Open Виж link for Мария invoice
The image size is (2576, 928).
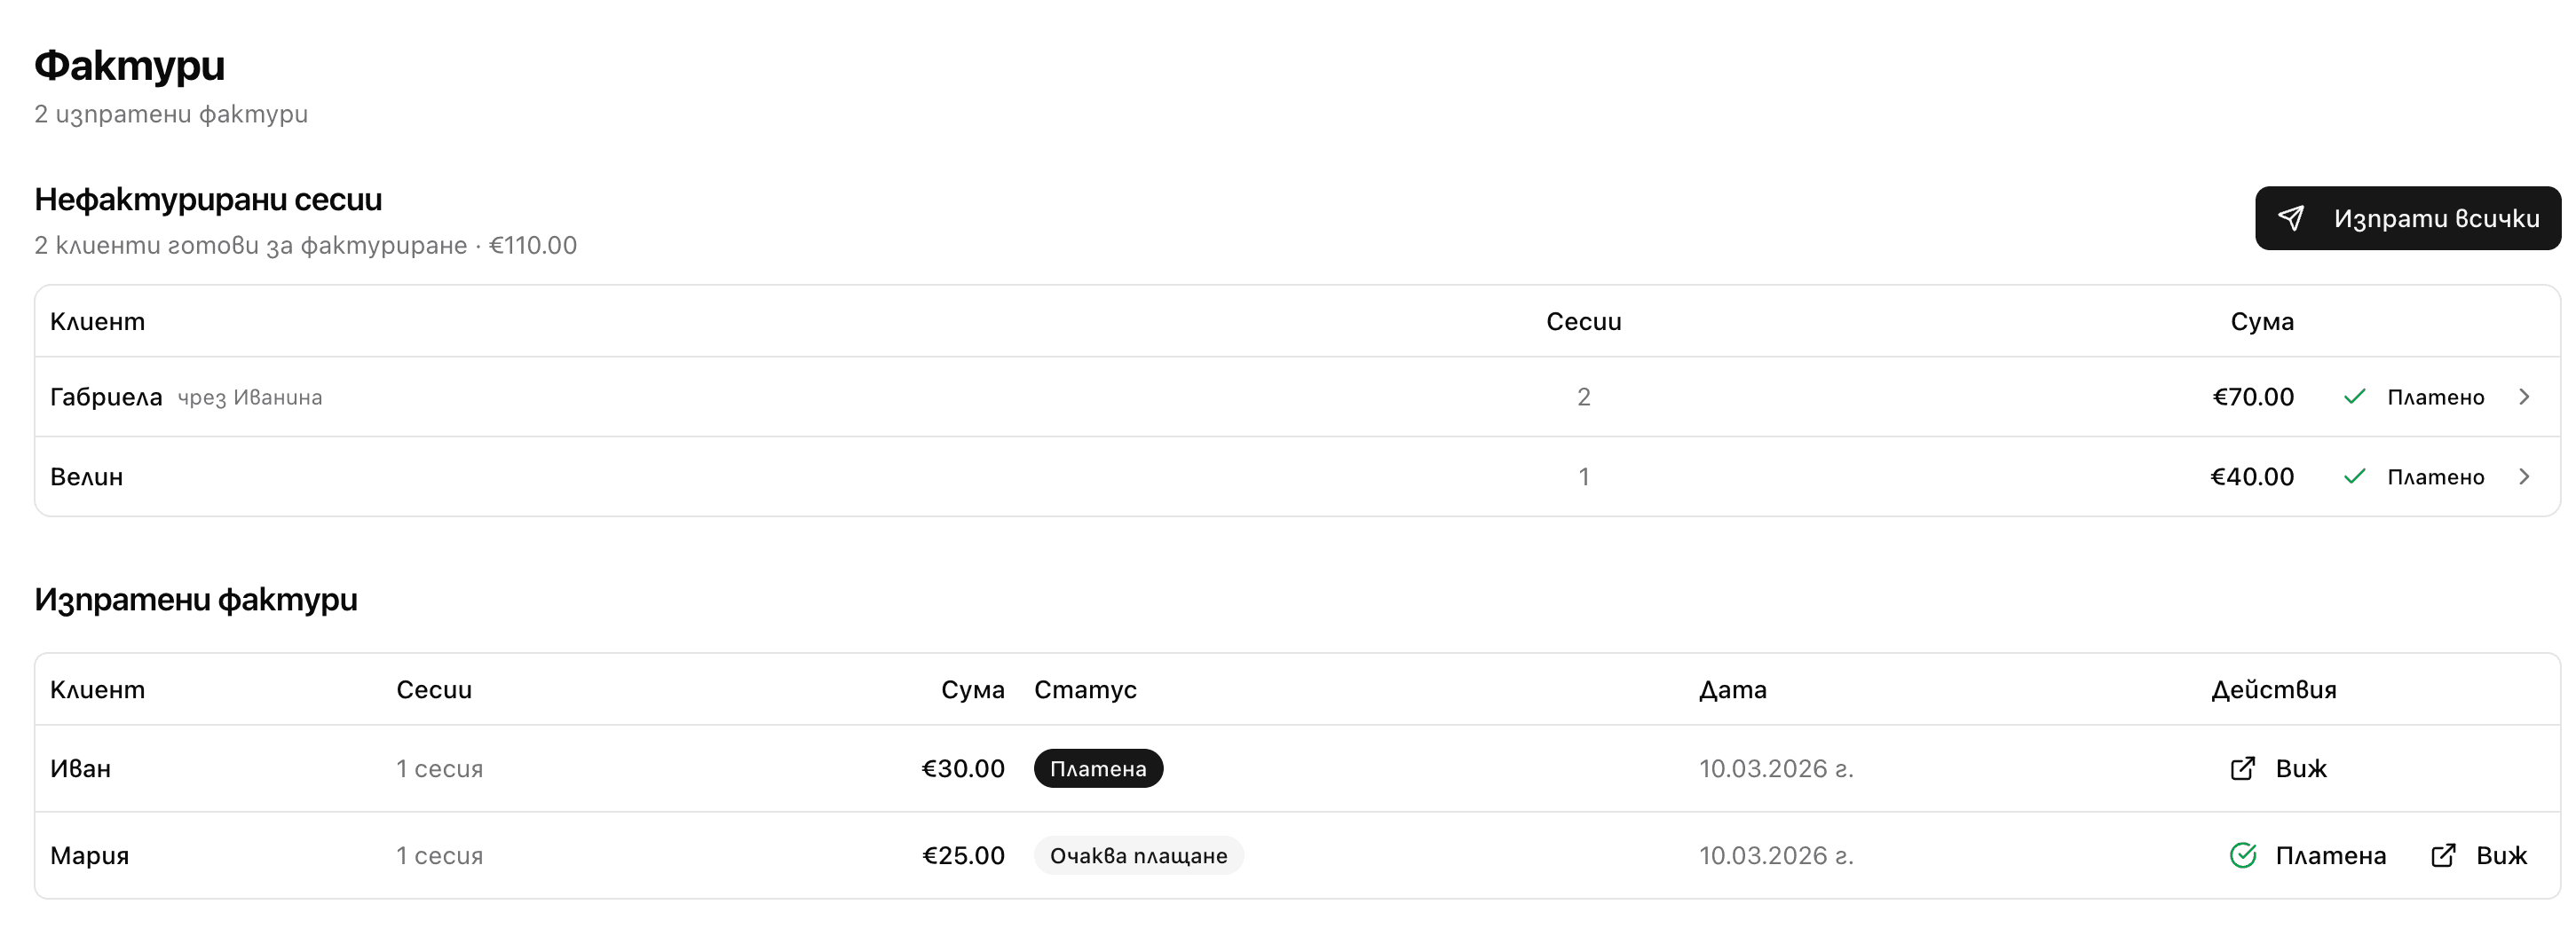[2501, 856]
